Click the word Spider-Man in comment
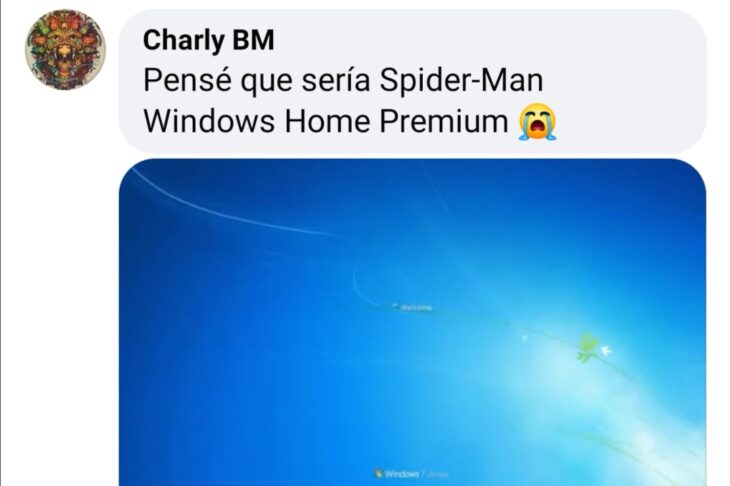This screenshot has width=730, height=486. pos(461,80)
